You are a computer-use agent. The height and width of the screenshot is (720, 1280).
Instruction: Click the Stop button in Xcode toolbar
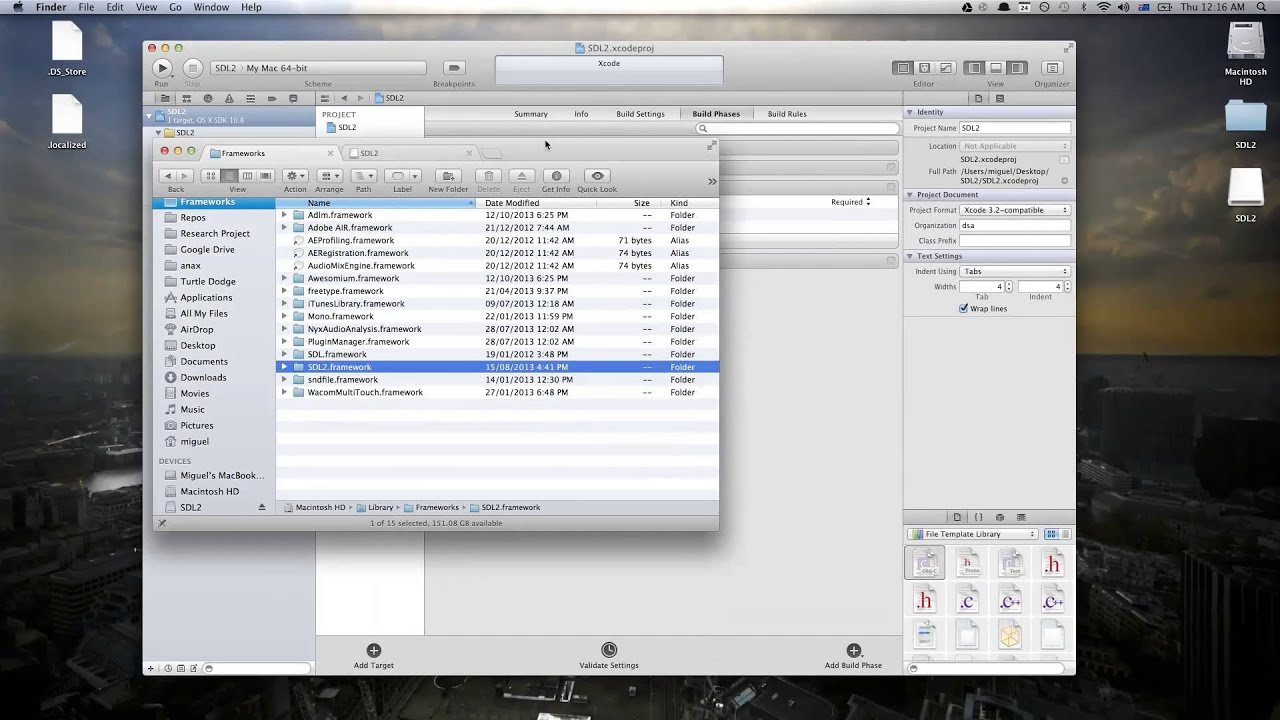(x=192, y=68)
